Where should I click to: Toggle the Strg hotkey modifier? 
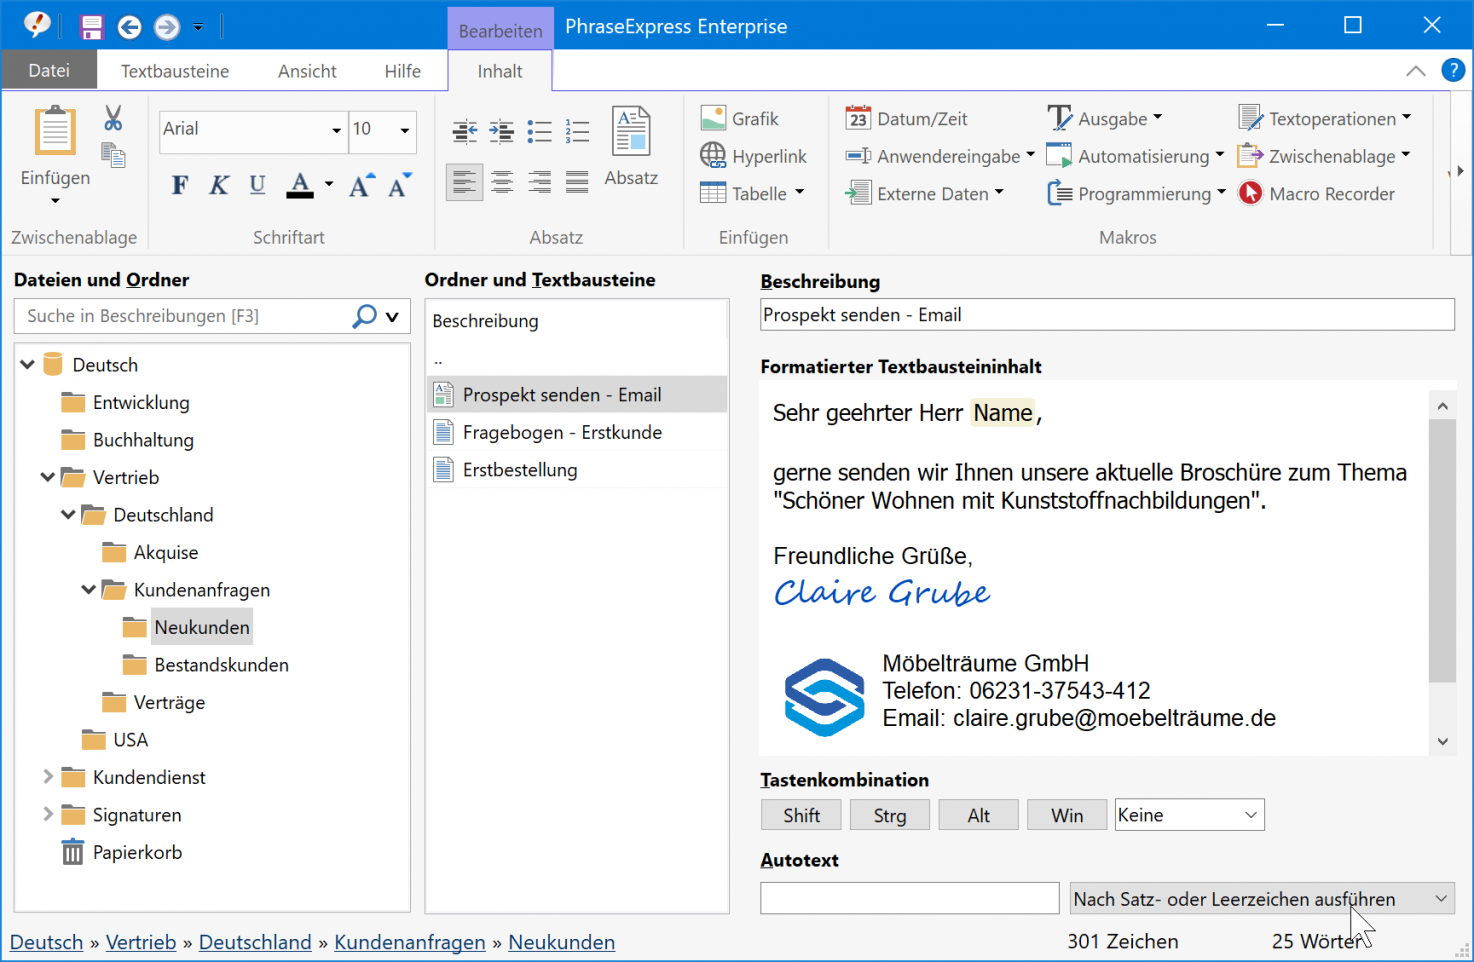click(x=890, y=815)
